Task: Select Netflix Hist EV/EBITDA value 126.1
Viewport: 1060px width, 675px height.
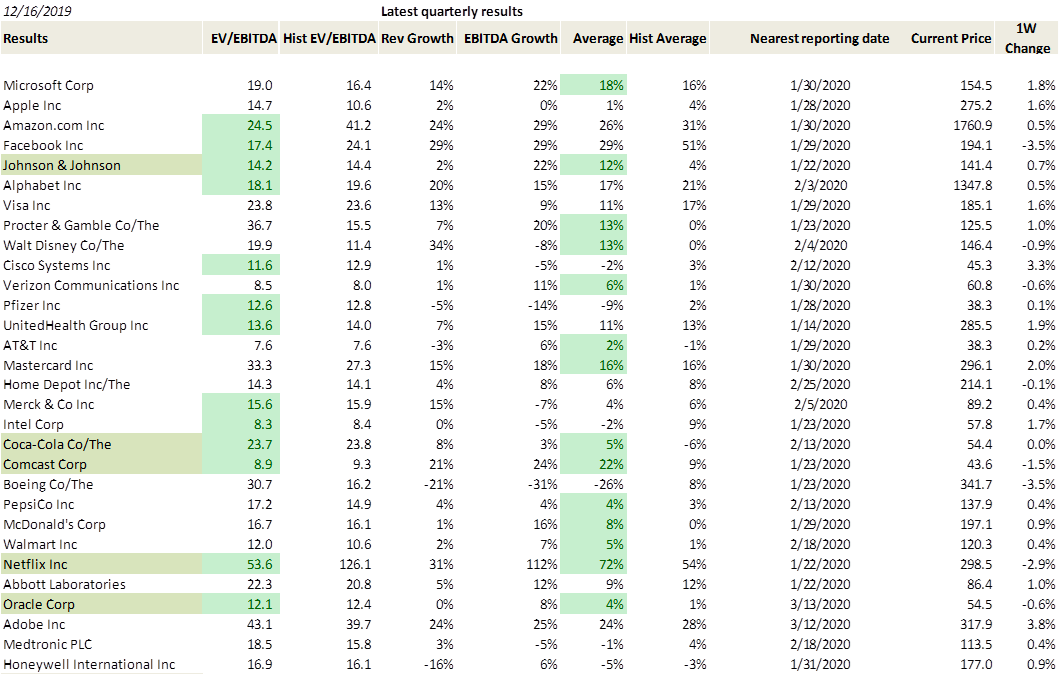Action: click(354, 564)
